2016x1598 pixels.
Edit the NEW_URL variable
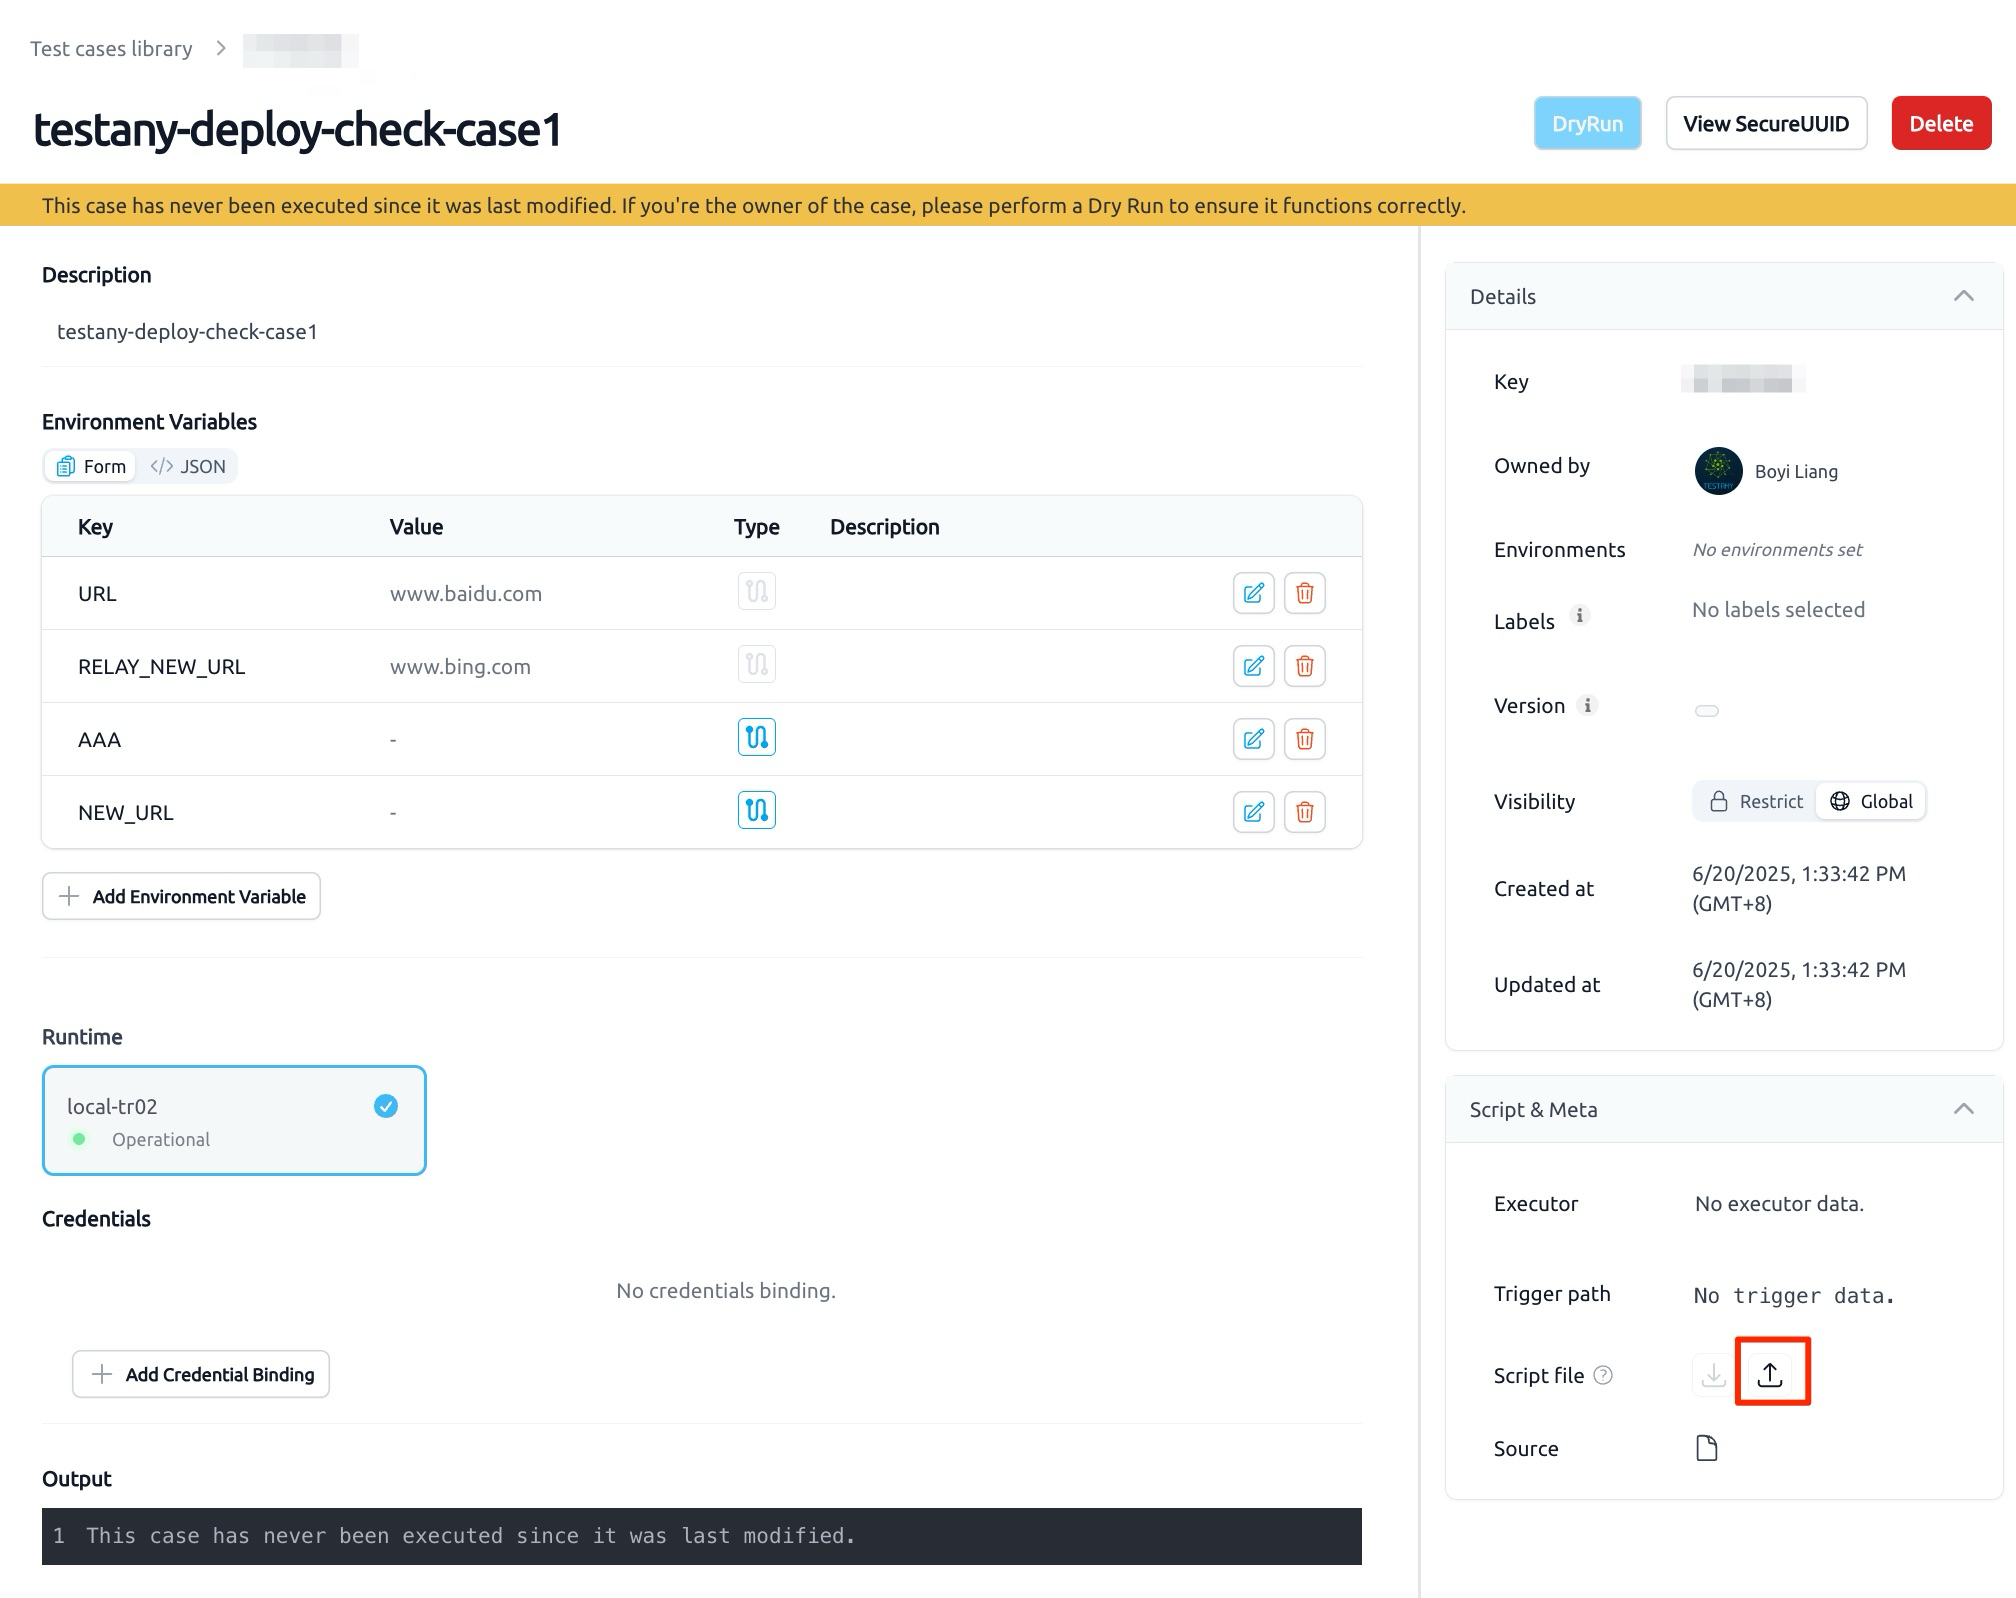(x=1253, y=812)
